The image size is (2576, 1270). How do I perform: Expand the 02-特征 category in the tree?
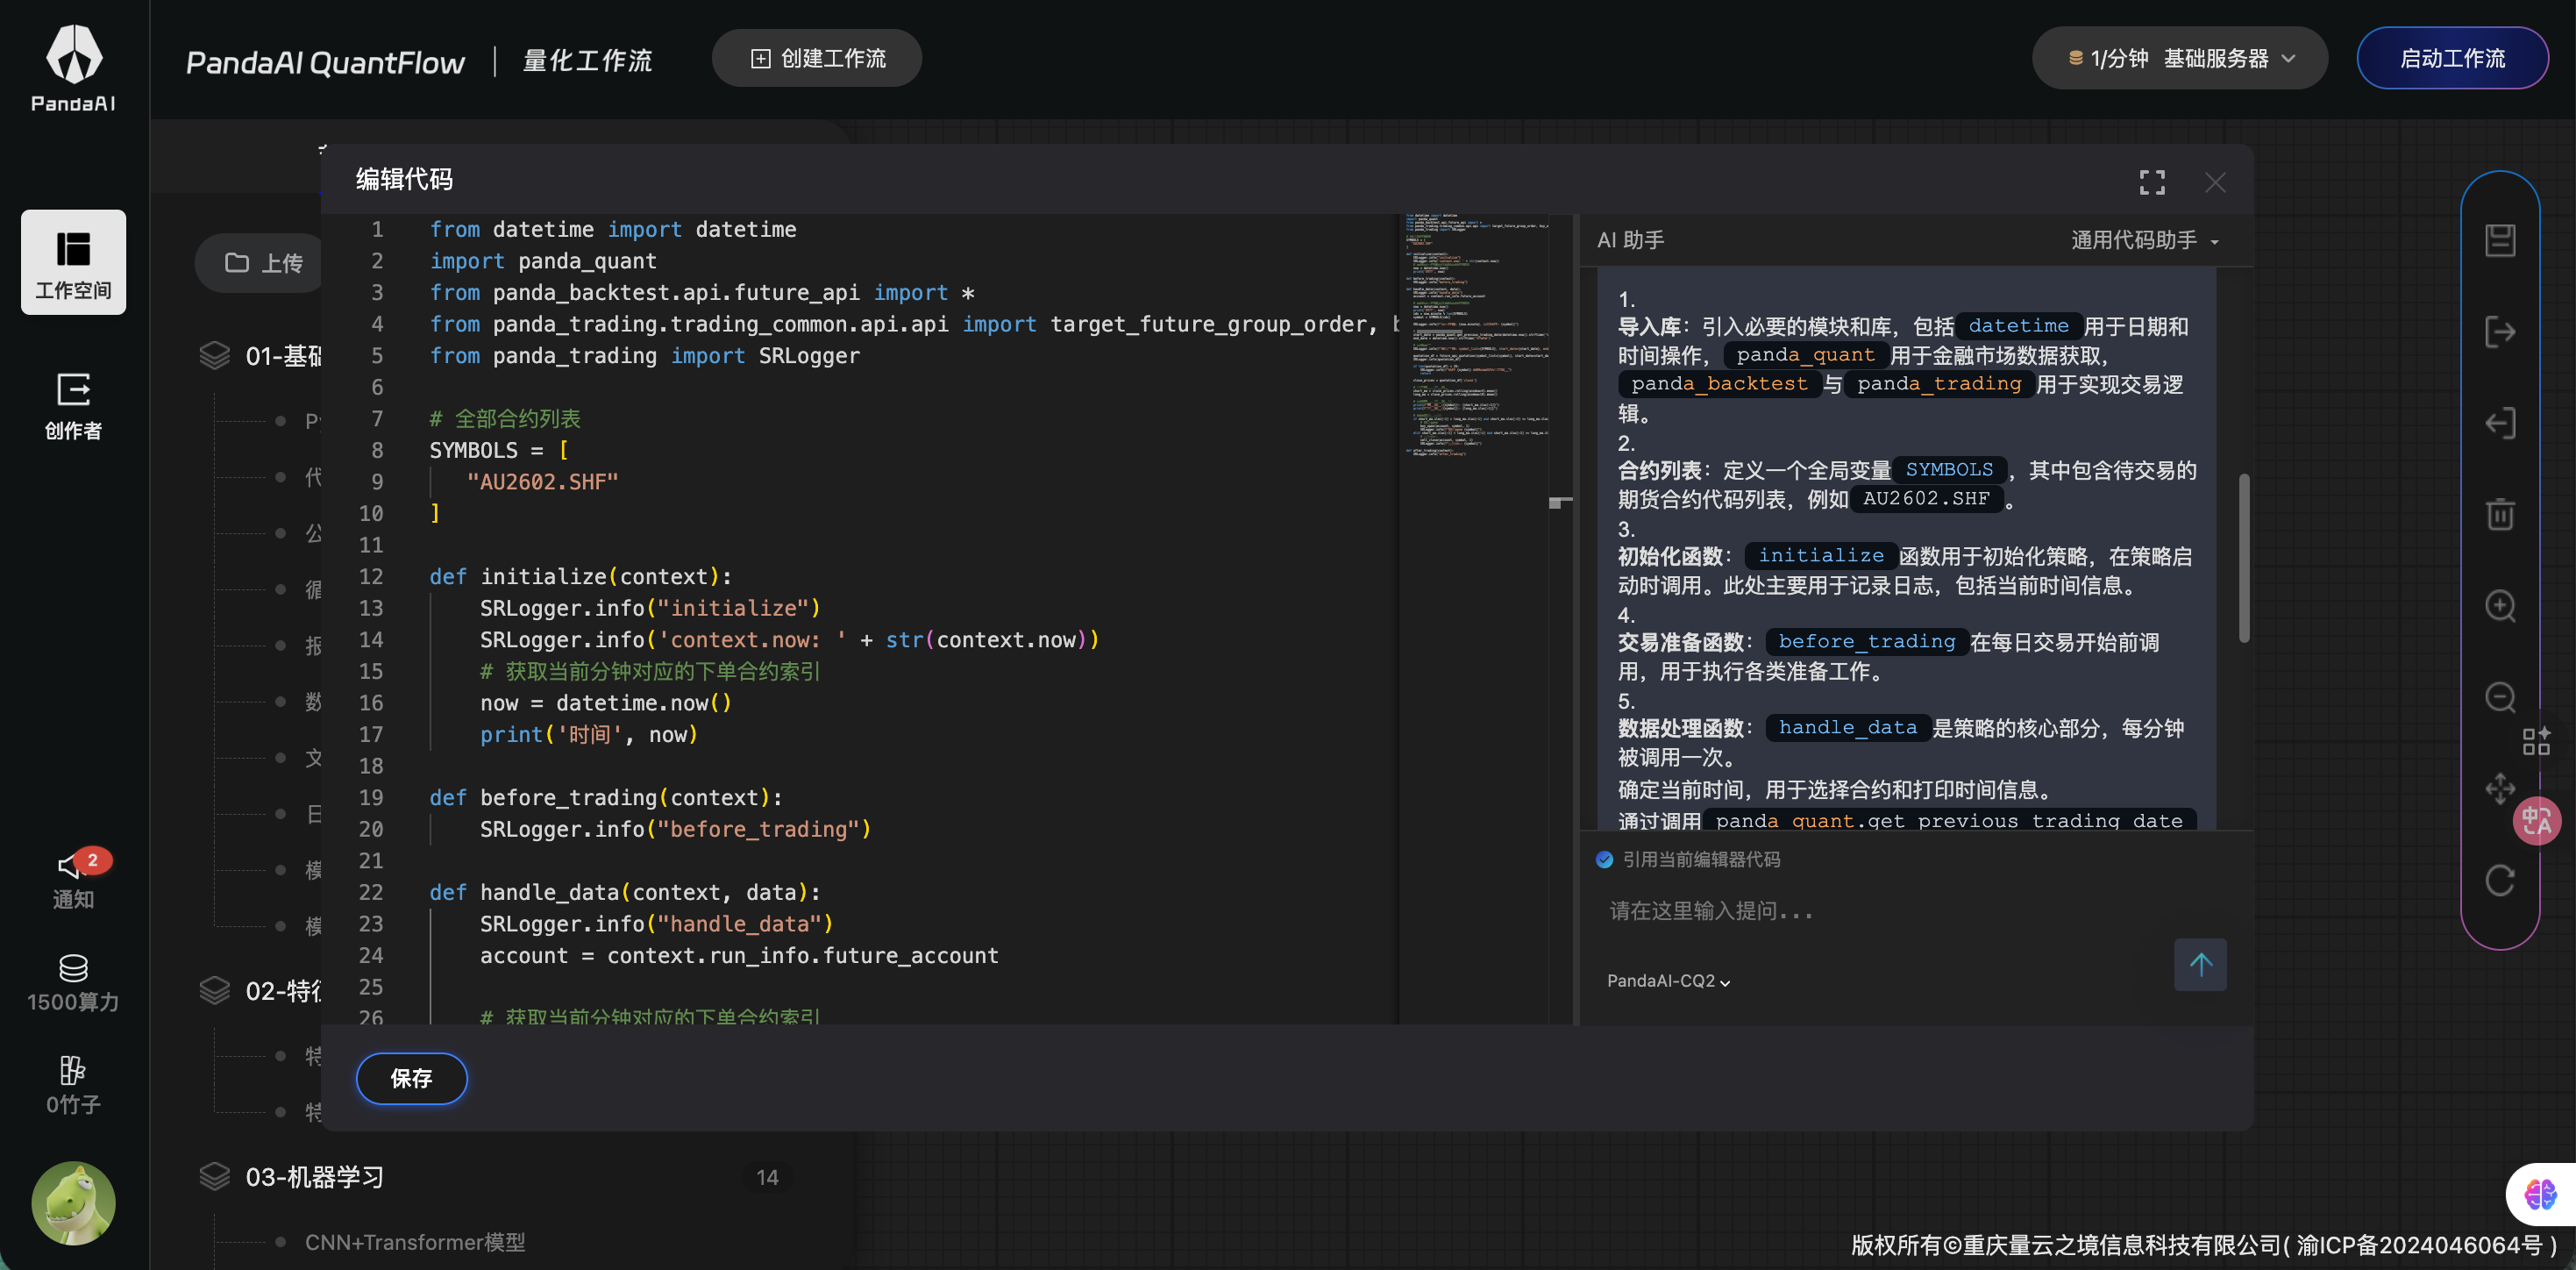(284, 990)
